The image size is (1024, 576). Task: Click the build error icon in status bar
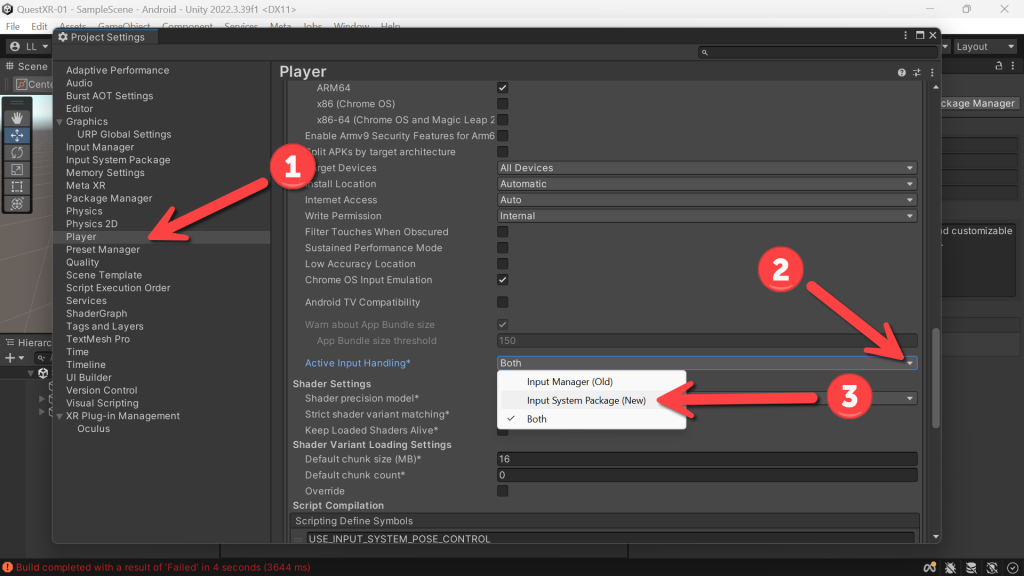[x=8, y=568]
